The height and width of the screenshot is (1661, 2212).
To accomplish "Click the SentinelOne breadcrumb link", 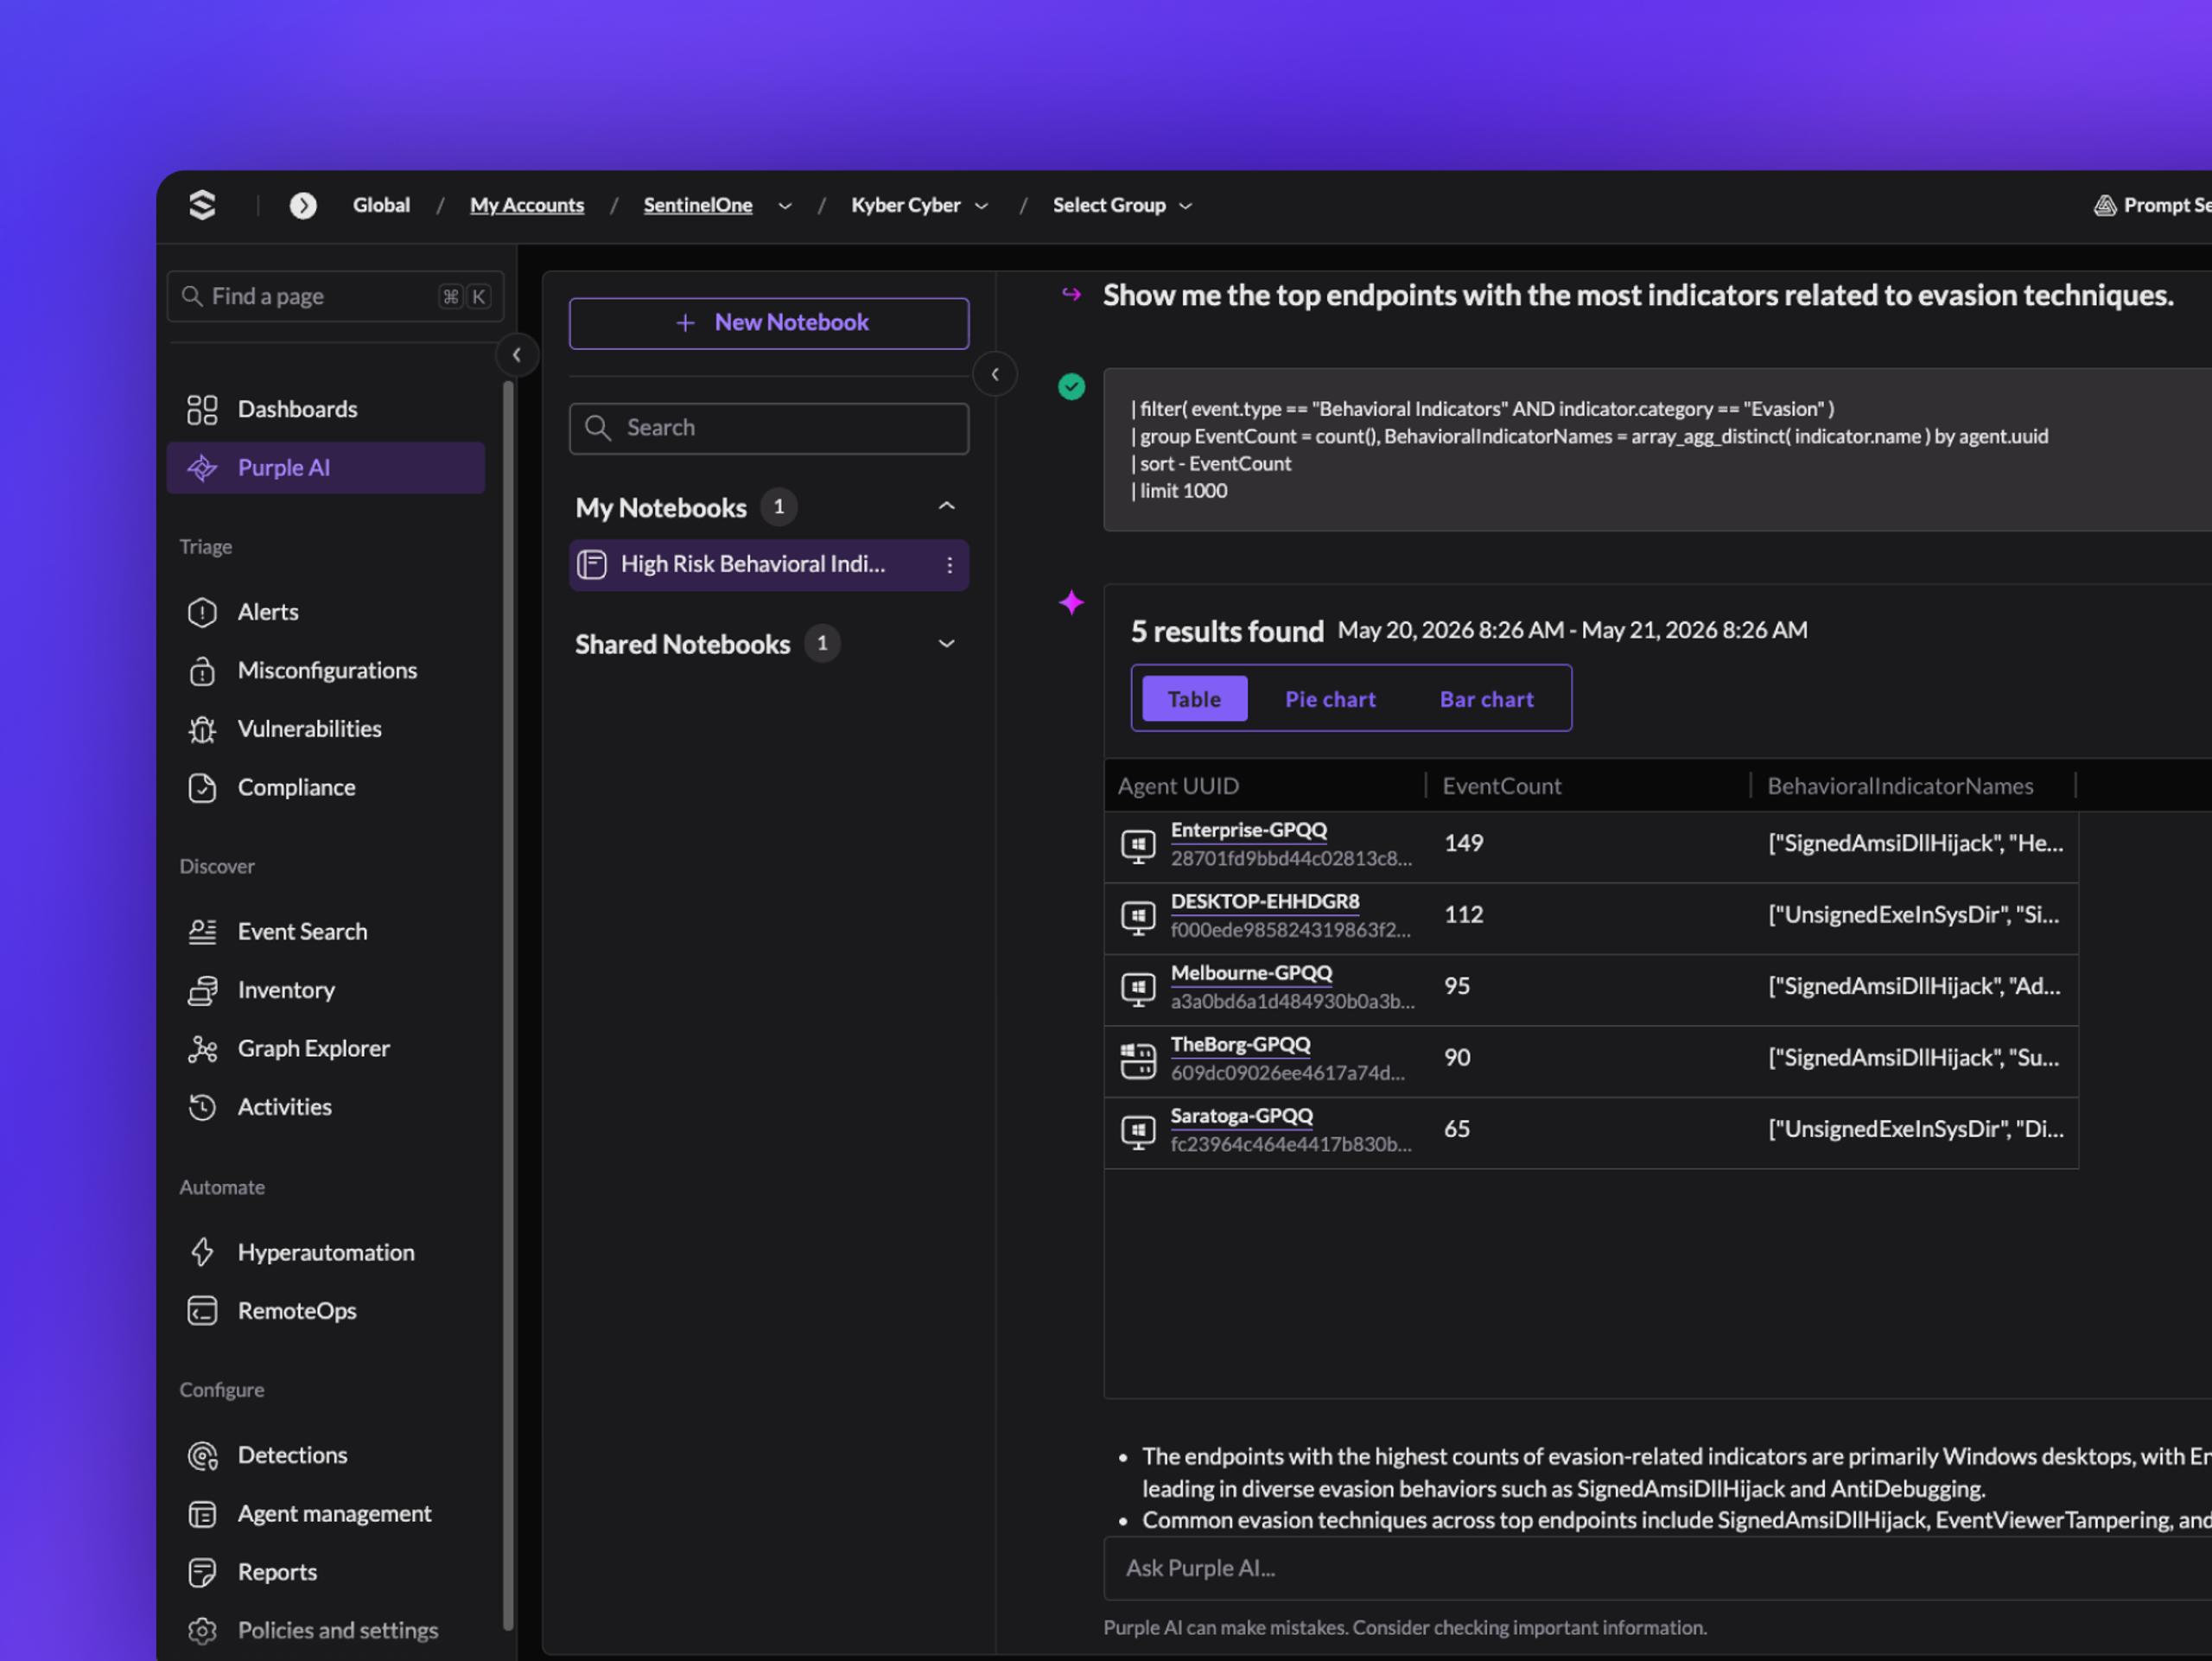I will click(x=698, y=205).
